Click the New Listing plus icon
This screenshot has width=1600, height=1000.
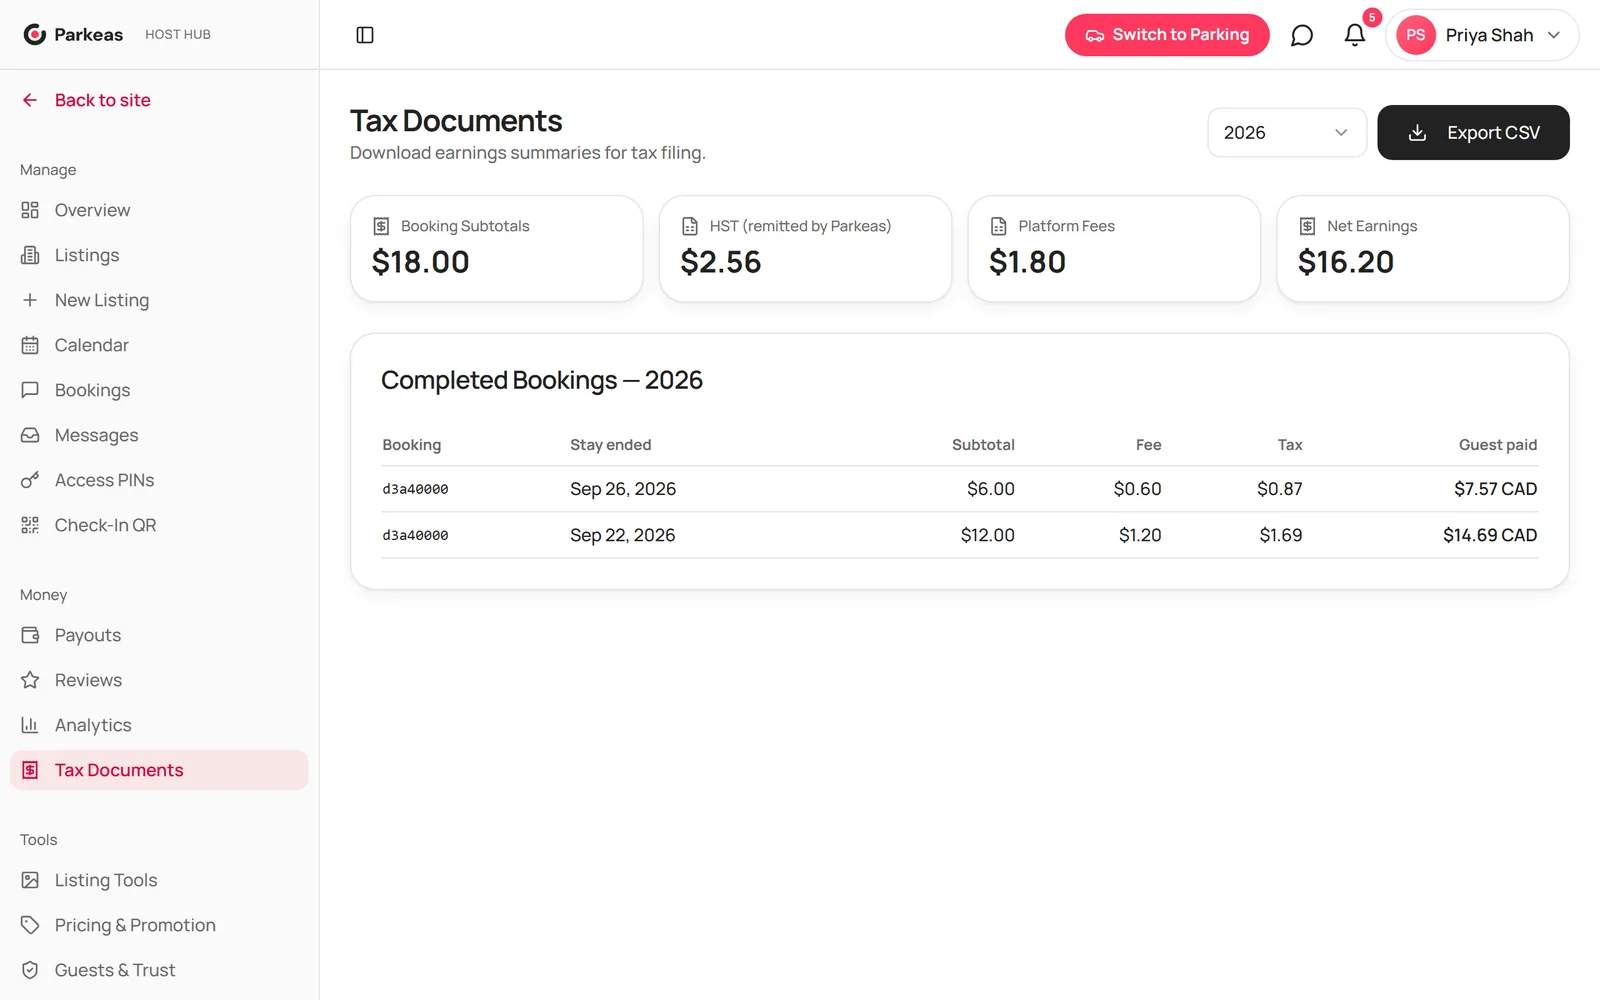click(x=30, y=300)
